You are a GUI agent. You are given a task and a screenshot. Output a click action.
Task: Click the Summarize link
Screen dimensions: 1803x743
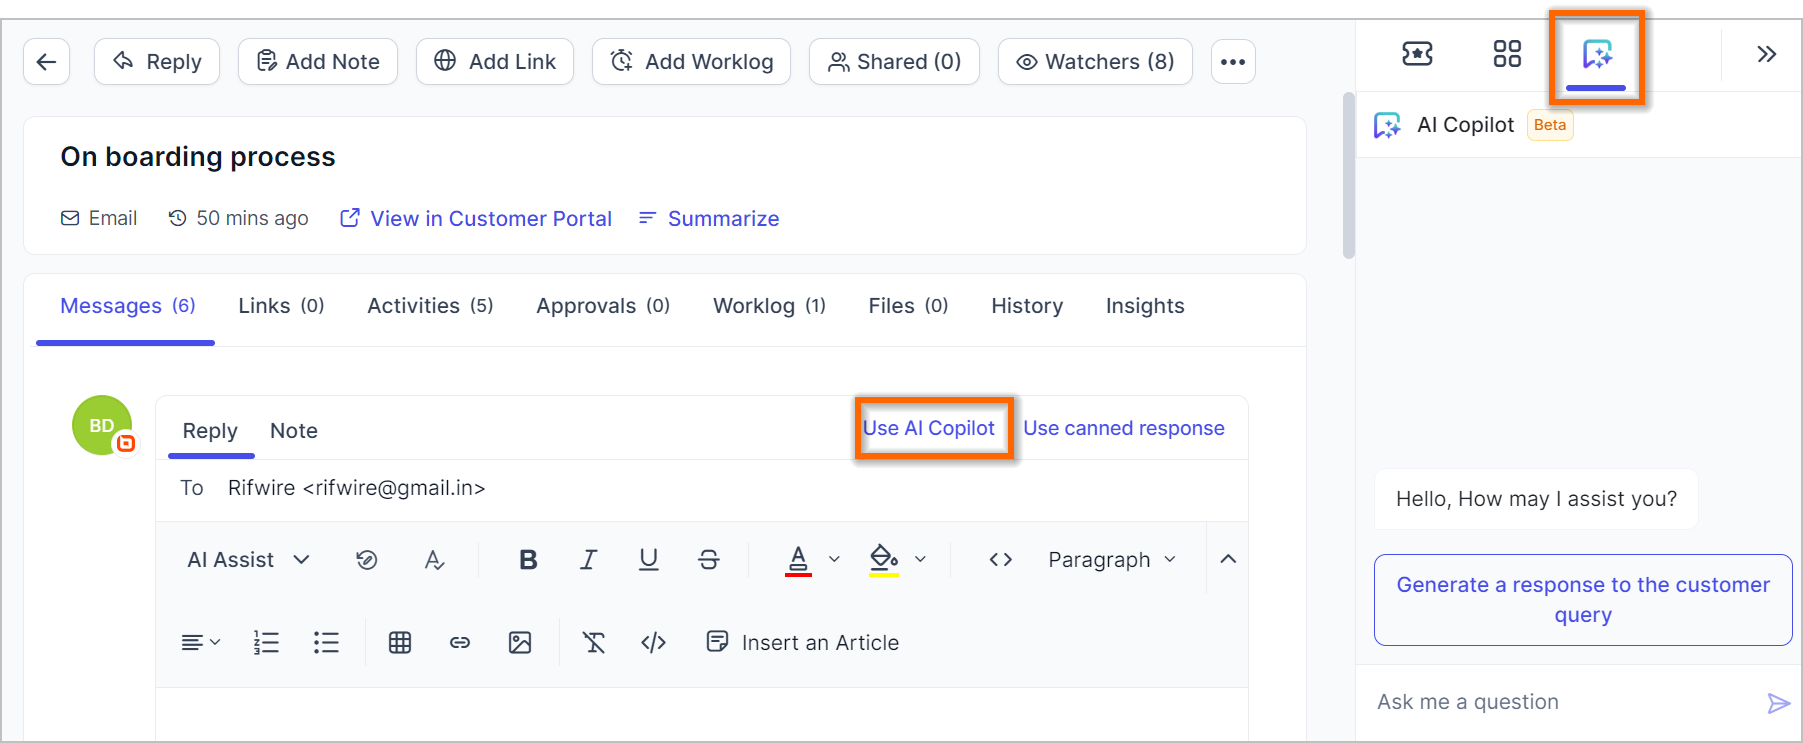coord(709,218)
